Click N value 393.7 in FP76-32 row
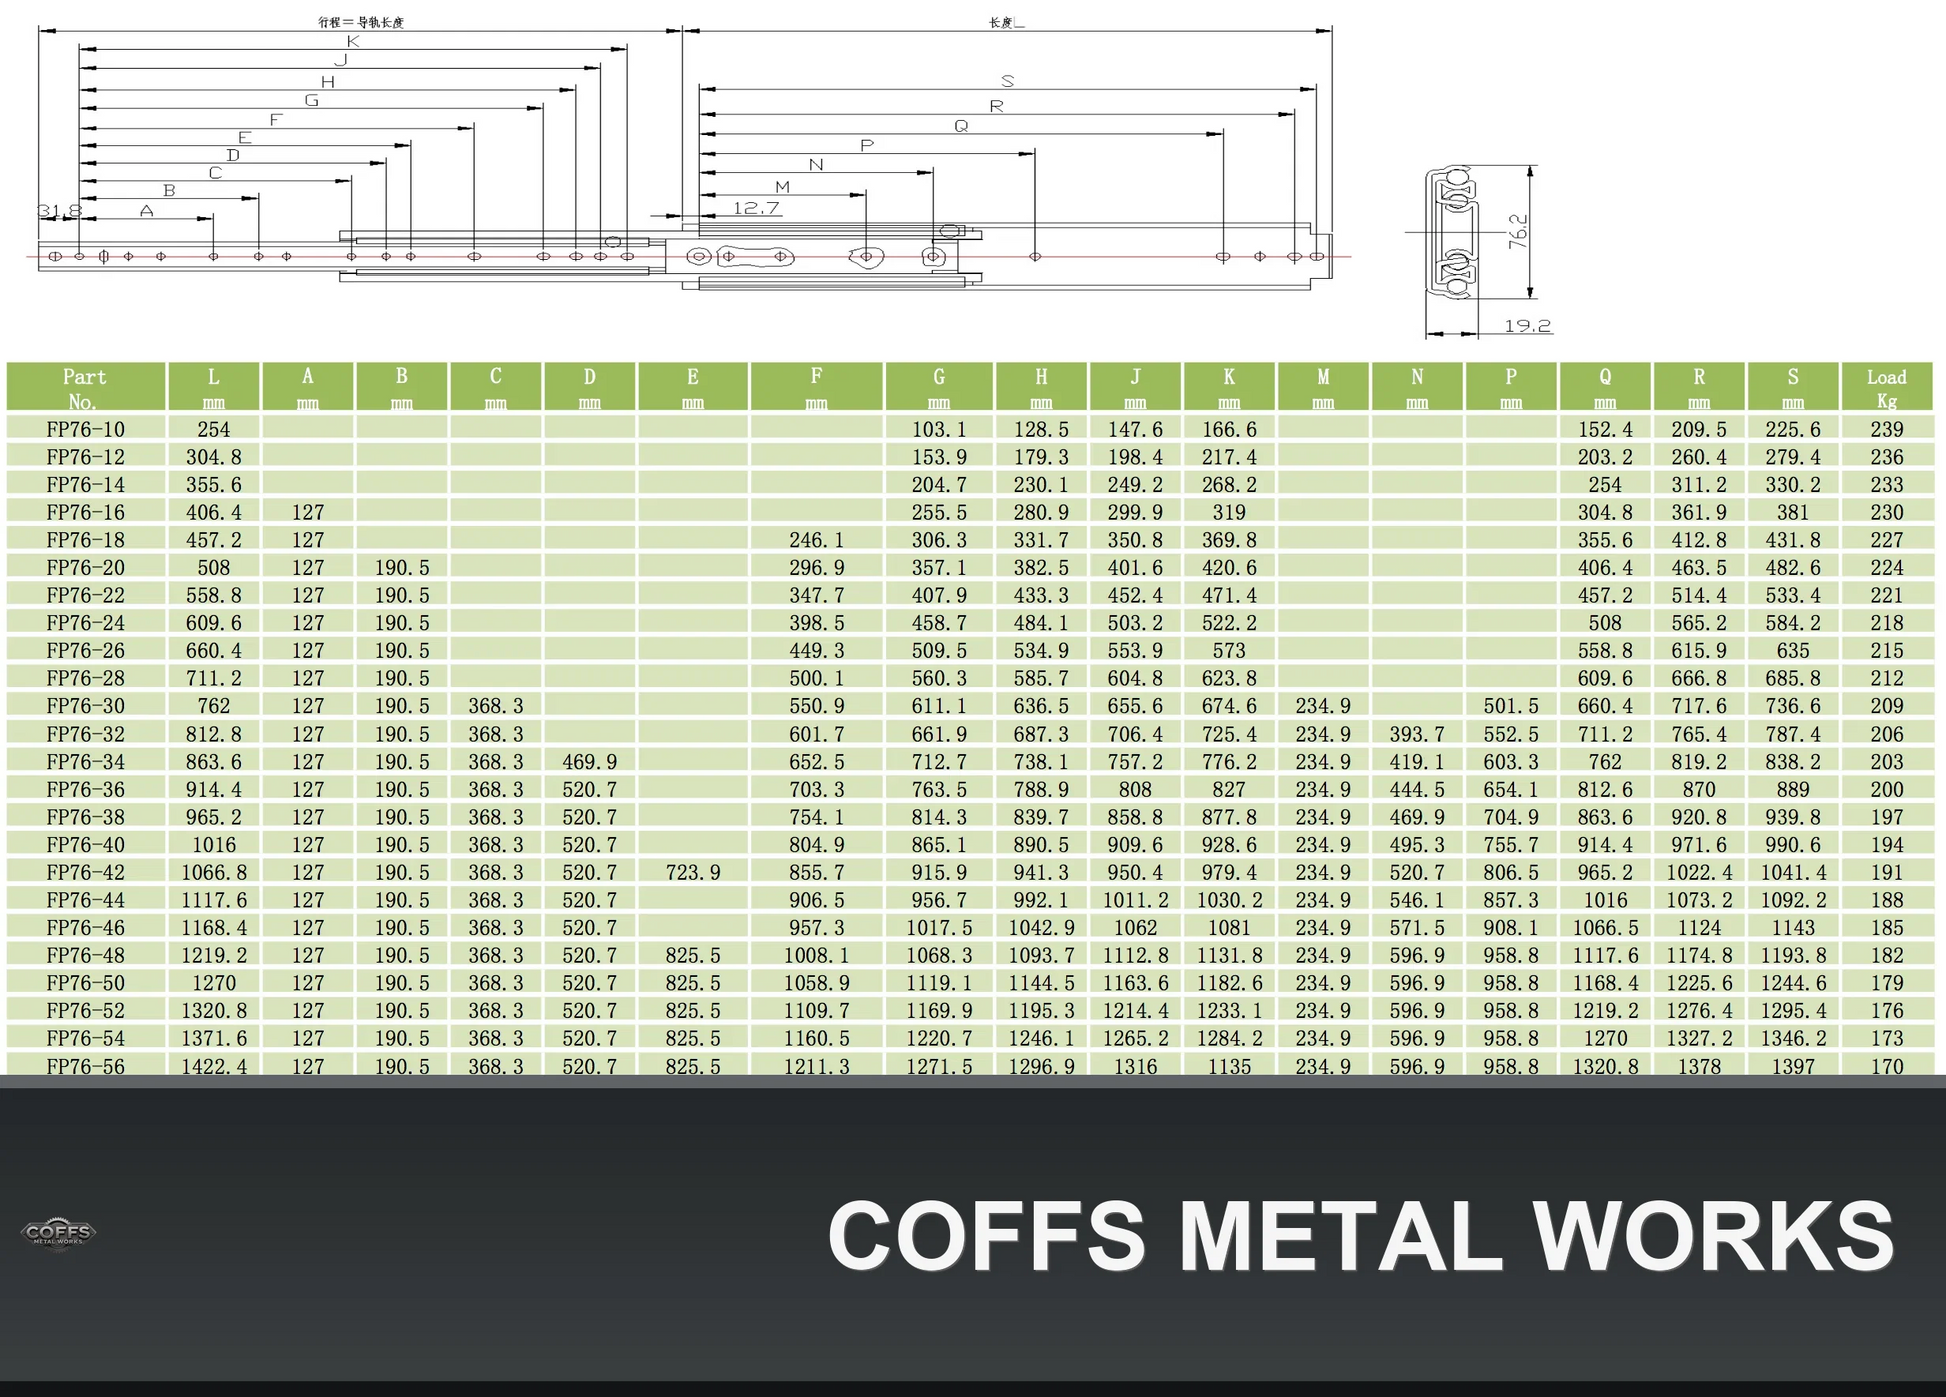1946x1397 pixels. (1417, 734)
